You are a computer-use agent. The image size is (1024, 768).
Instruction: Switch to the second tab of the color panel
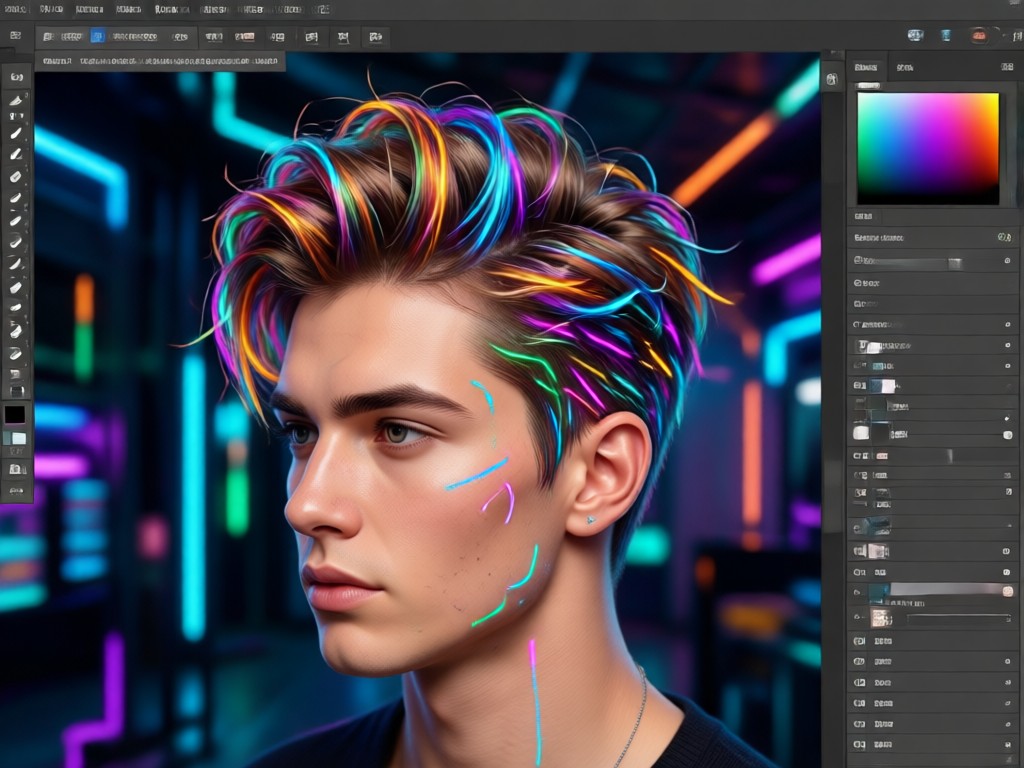click(x=904, y=67)
